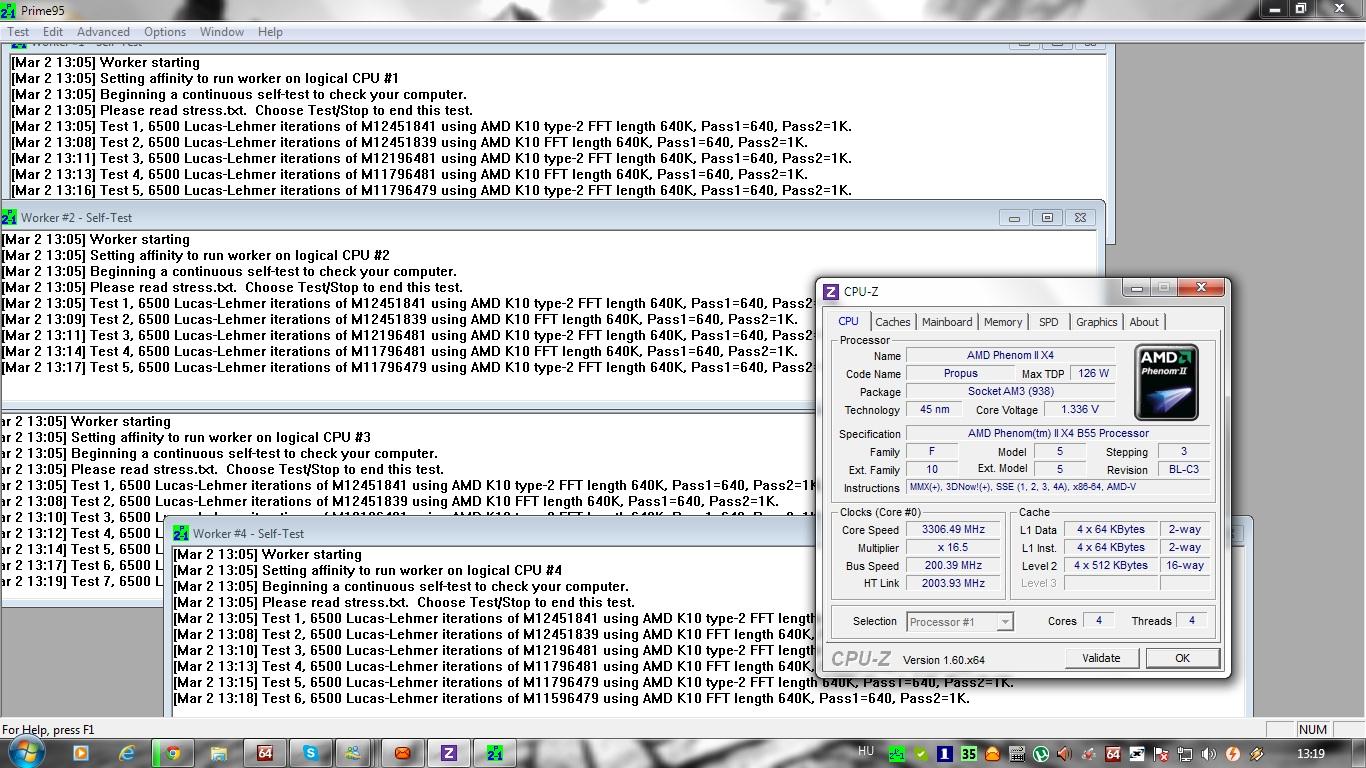1366x768 pixels.
Task: Click the Worker #4 window title icon
Action: [x=181, y=533]
